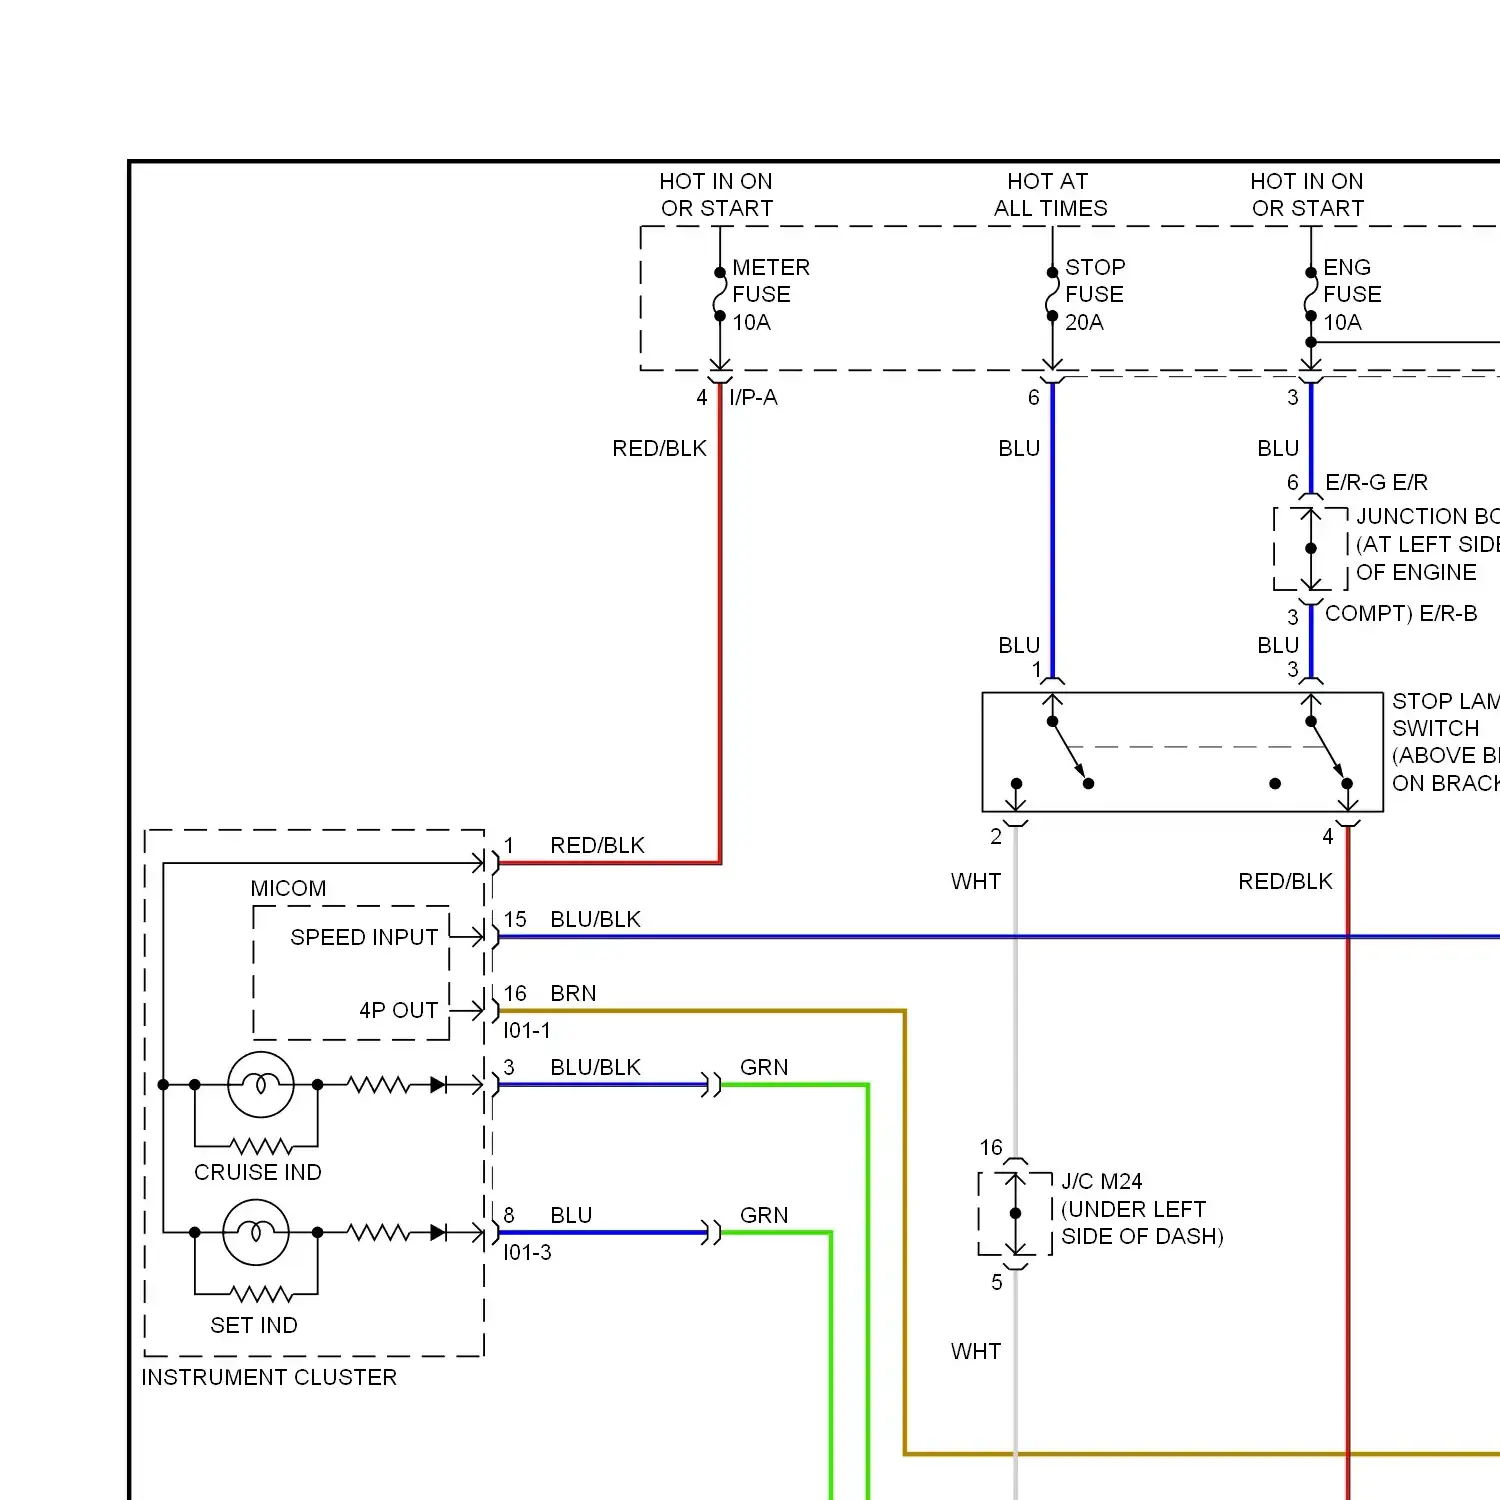This screenshot has height=1500, width=1500.
Task: Click the METER fuse symbol
Action: [719, 294]
